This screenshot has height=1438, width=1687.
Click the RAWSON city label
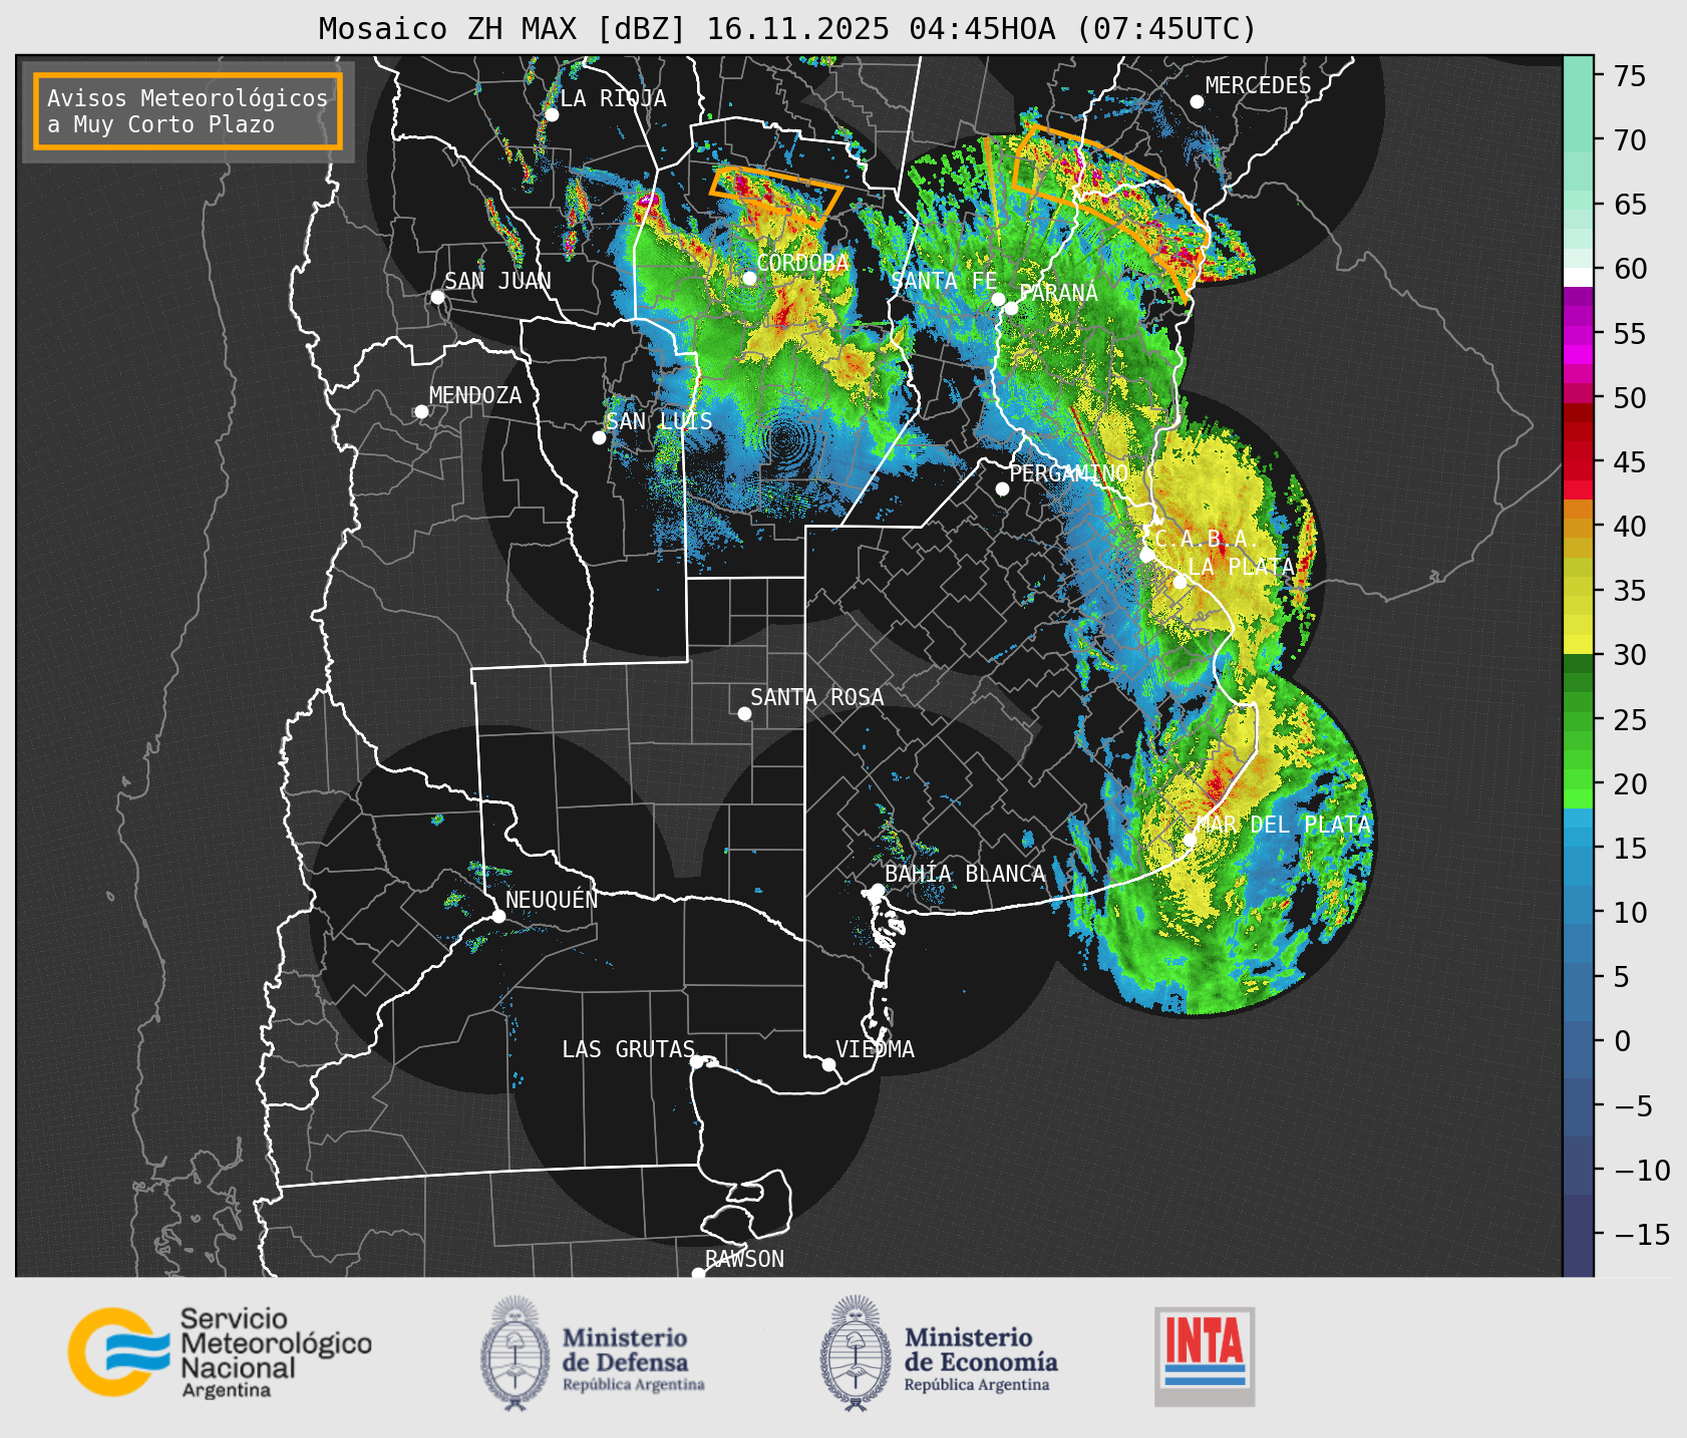744,1259
